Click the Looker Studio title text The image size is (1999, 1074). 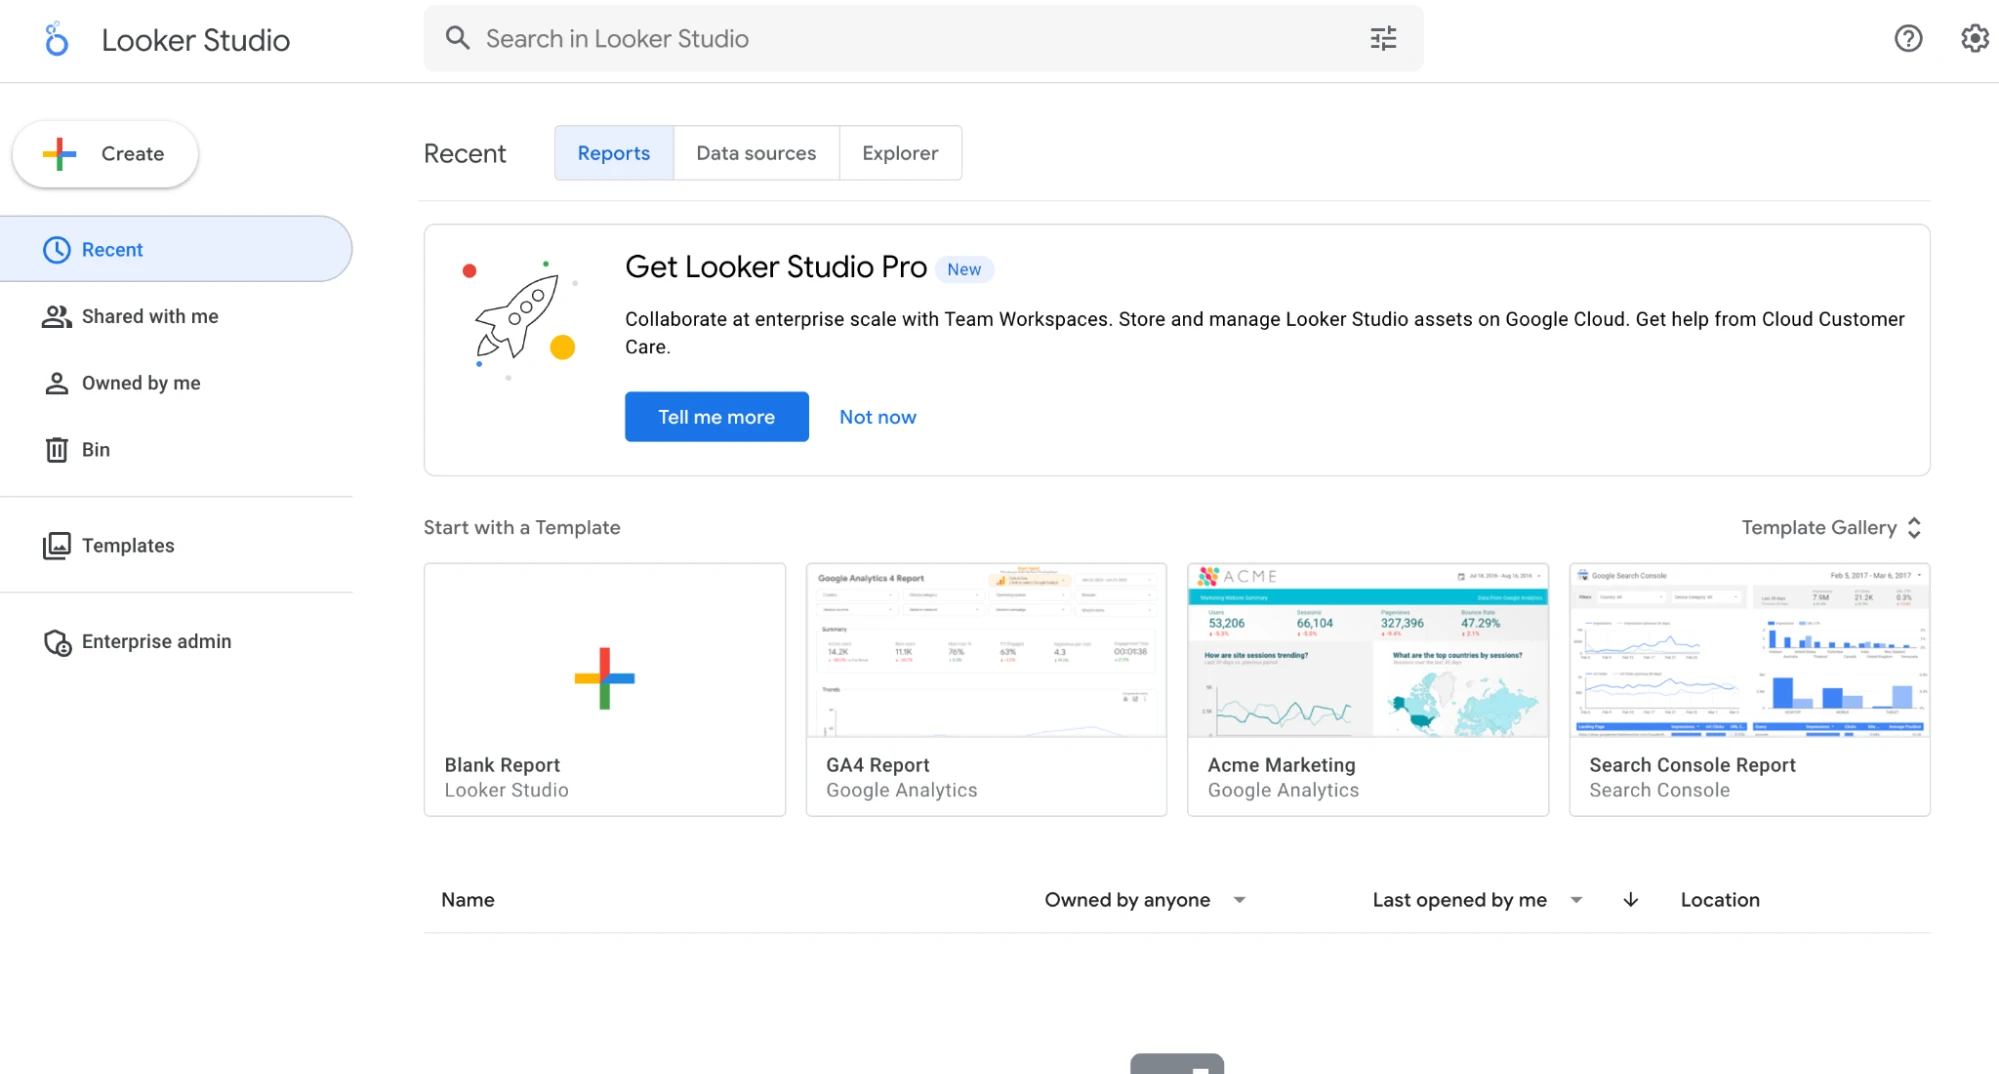[x=196, y=40]
